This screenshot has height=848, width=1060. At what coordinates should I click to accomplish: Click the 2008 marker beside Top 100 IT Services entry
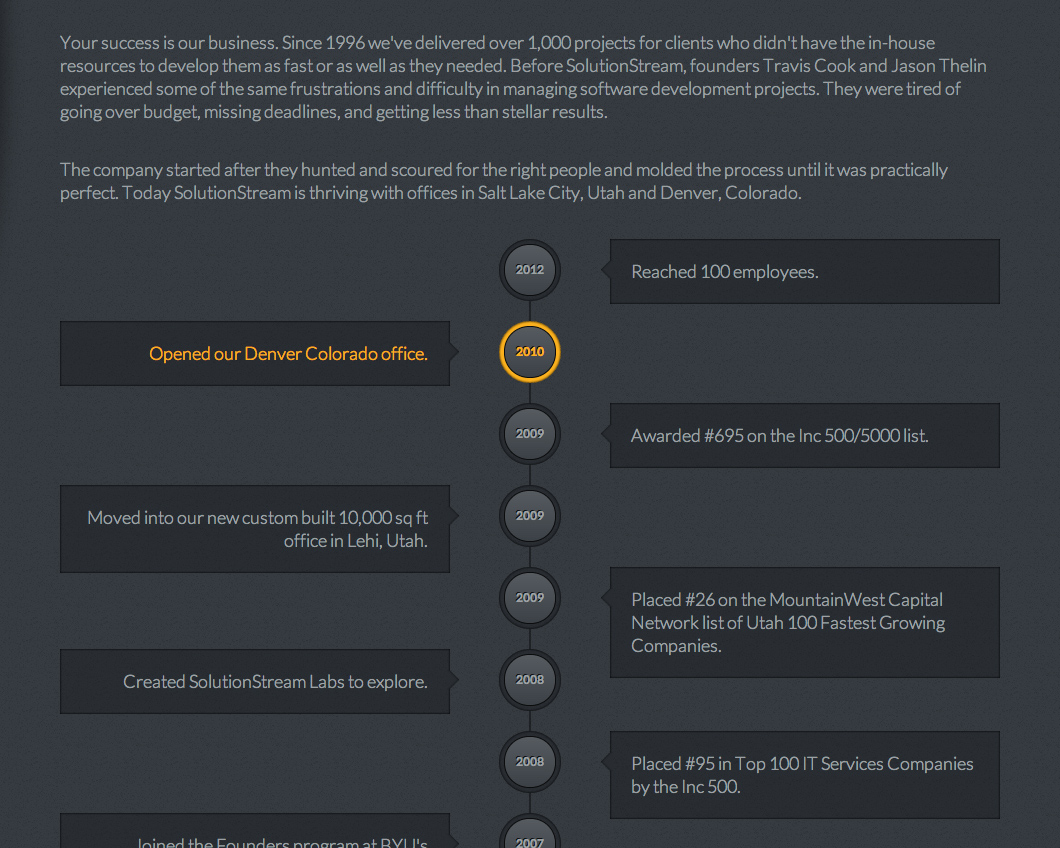click(529, 762)
